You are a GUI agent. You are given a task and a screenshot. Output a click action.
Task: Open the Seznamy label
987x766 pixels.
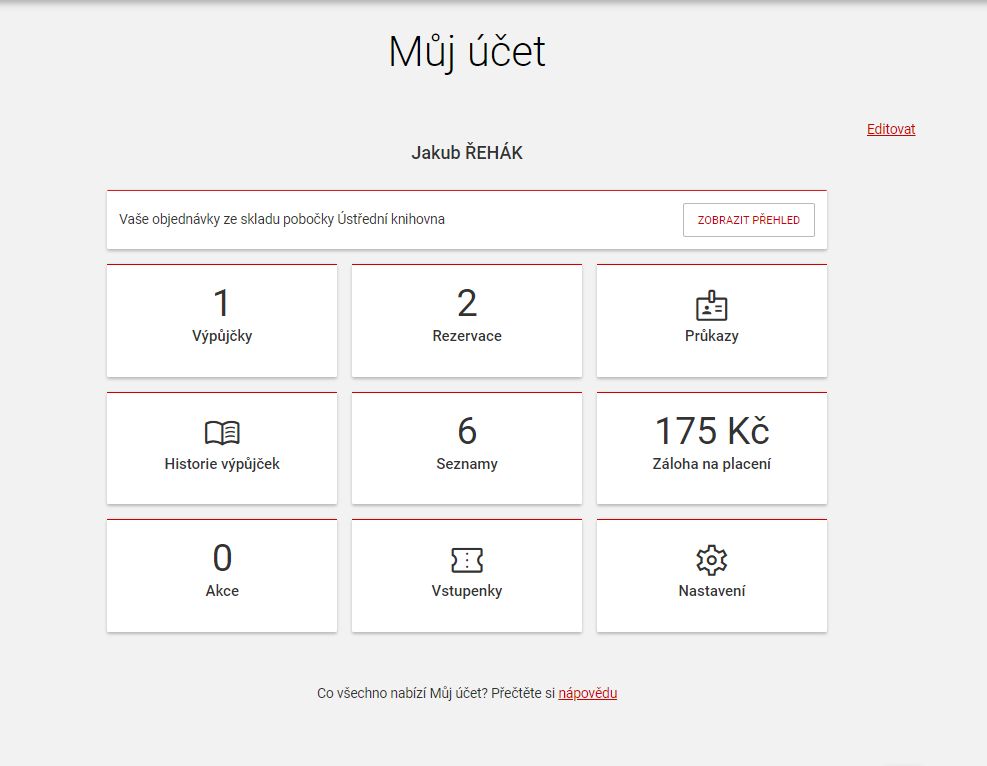tap(467, 464)
